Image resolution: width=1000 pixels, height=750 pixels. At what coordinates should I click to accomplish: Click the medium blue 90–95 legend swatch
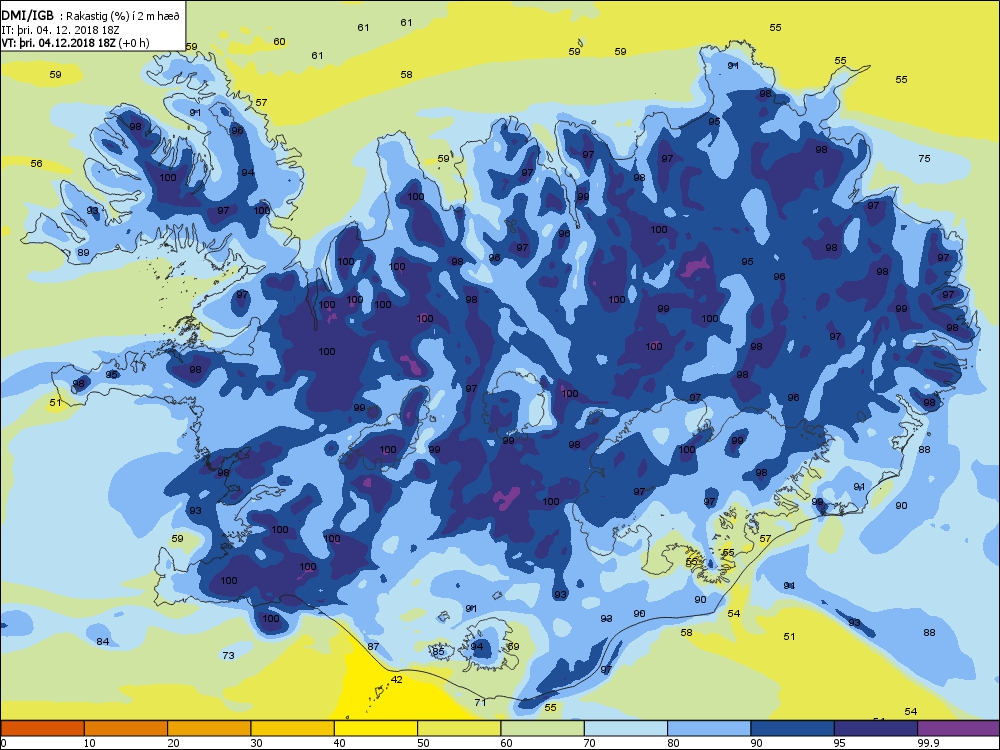coord(793,728)
